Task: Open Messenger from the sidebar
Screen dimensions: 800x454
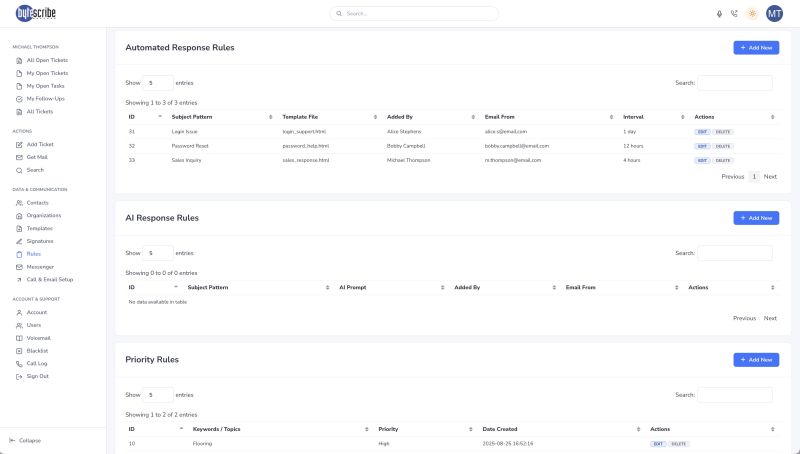Action: pyautogui.click(x=39, y=267)
